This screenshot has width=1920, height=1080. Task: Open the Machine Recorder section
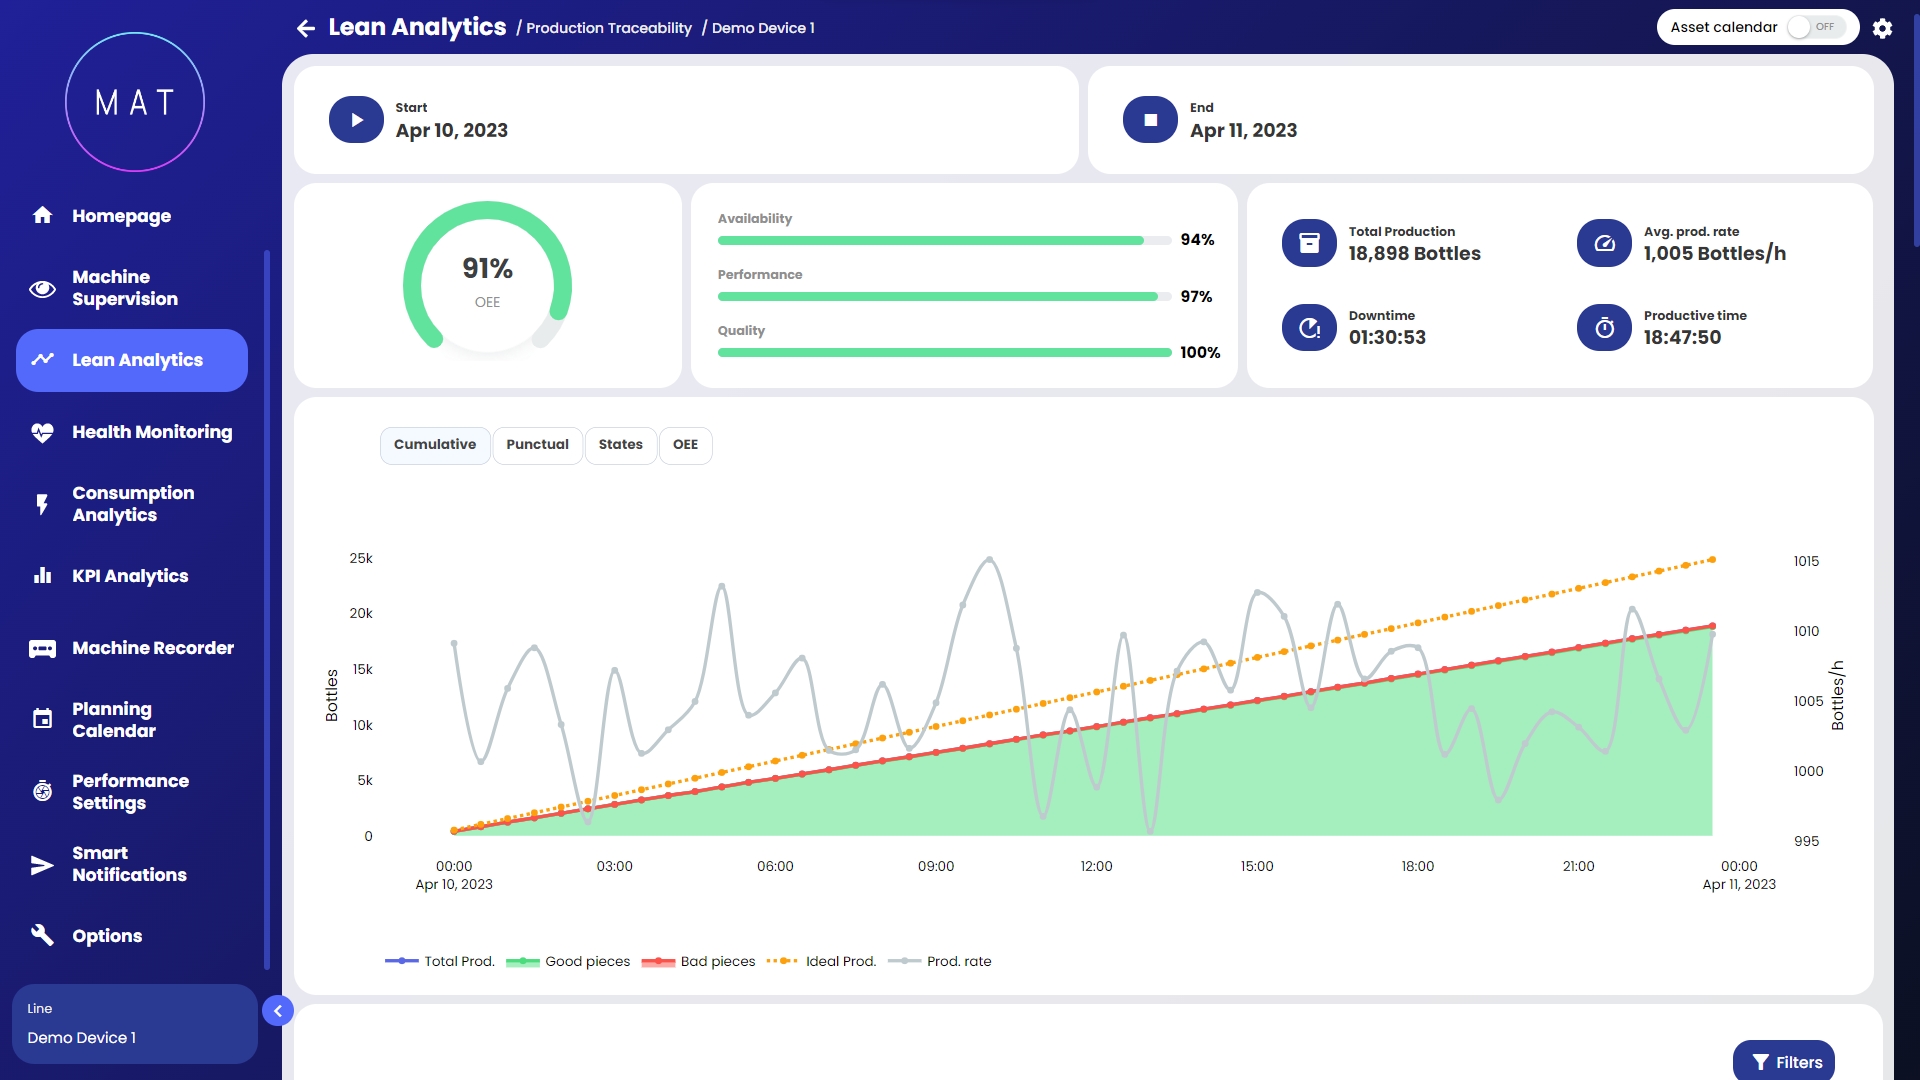click(x=152, y=648)
